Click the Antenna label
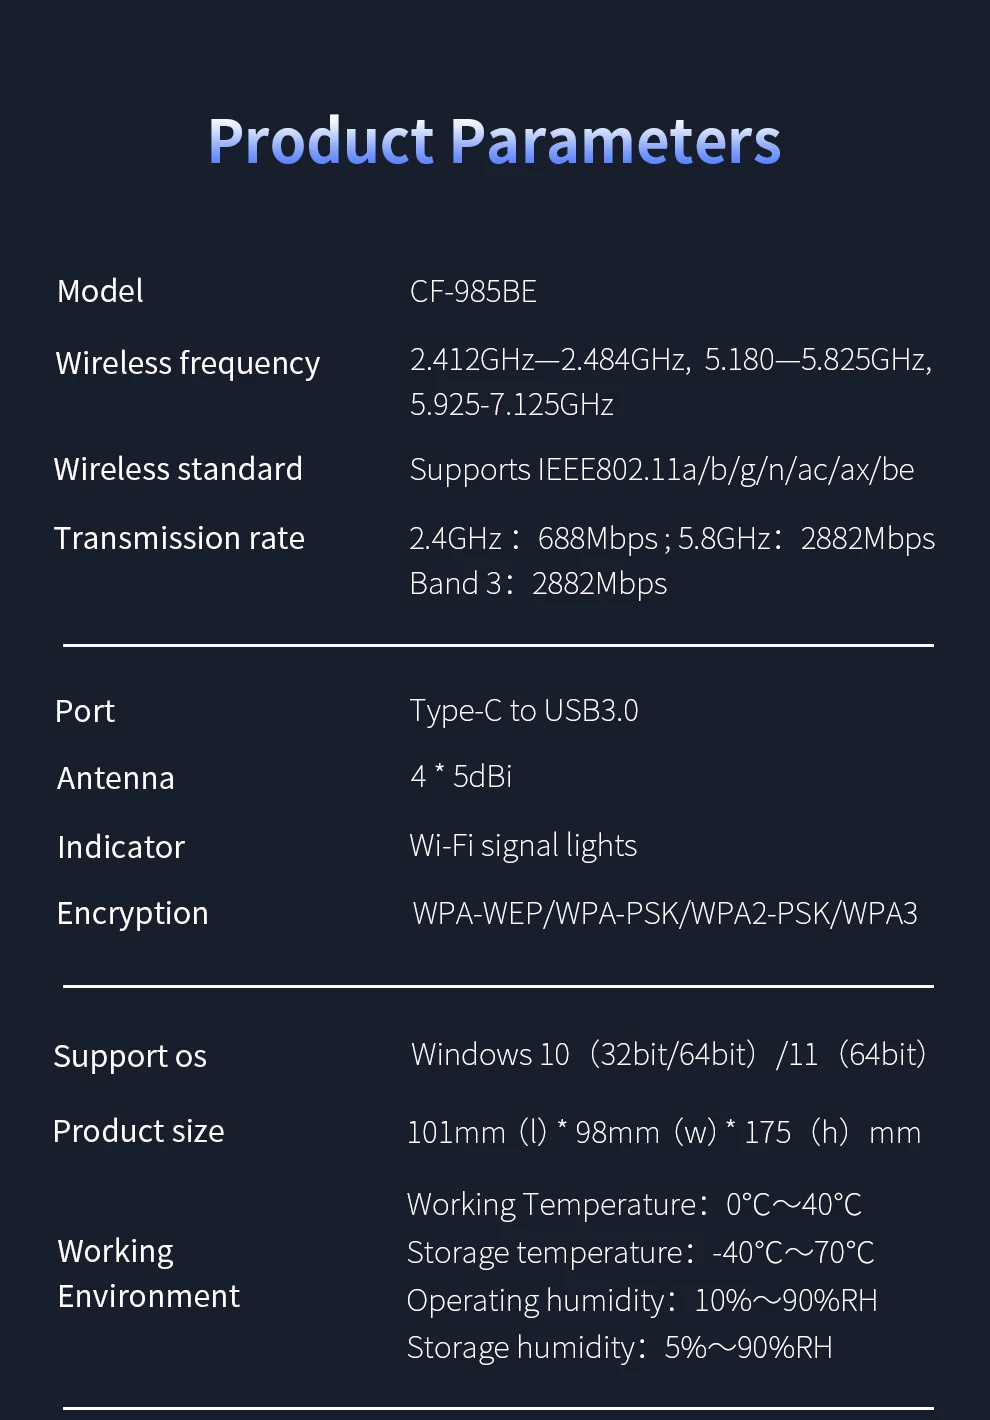The image size is (990, 1420). (x=116, y=778)
